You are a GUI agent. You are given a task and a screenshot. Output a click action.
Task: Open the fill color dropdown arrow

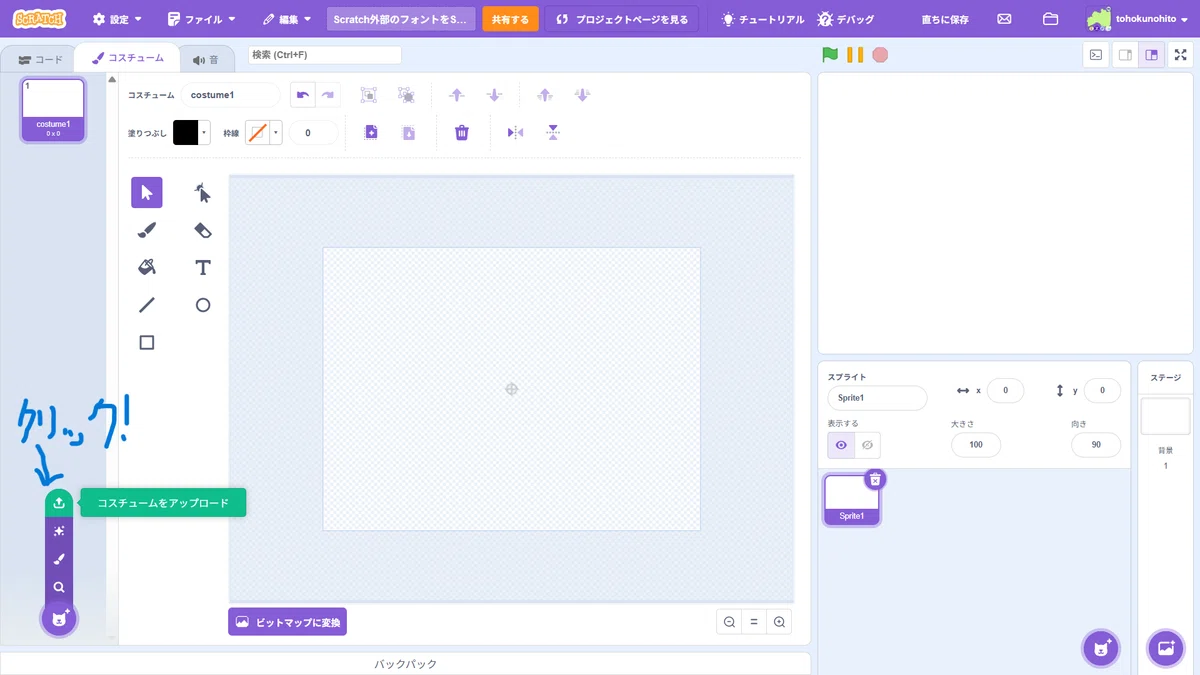(x=205, y=132)
